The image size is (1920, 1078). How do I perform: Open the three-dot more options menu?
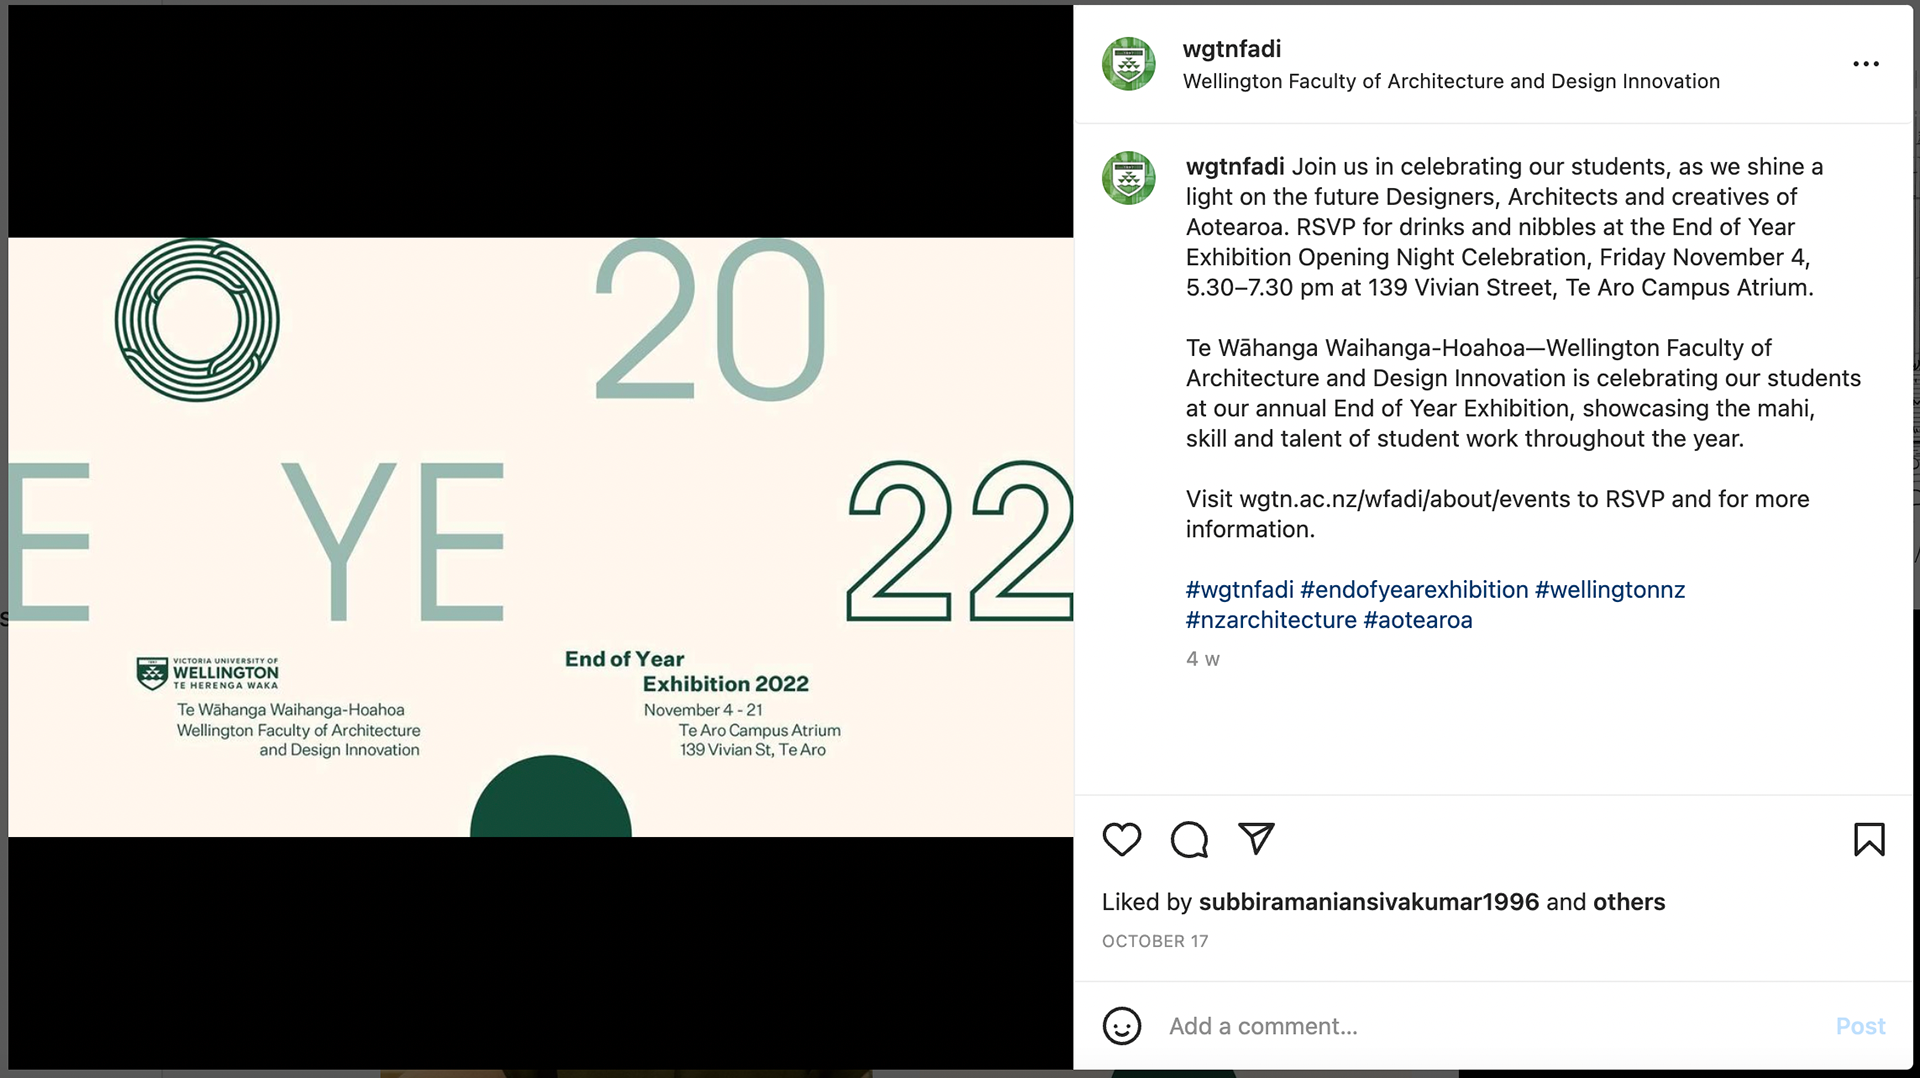point(1865,64)
